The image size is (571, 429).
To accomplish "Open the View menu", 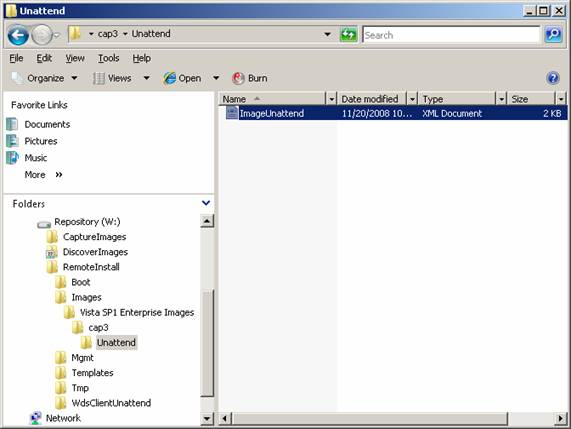I will [x=75, y=58].
